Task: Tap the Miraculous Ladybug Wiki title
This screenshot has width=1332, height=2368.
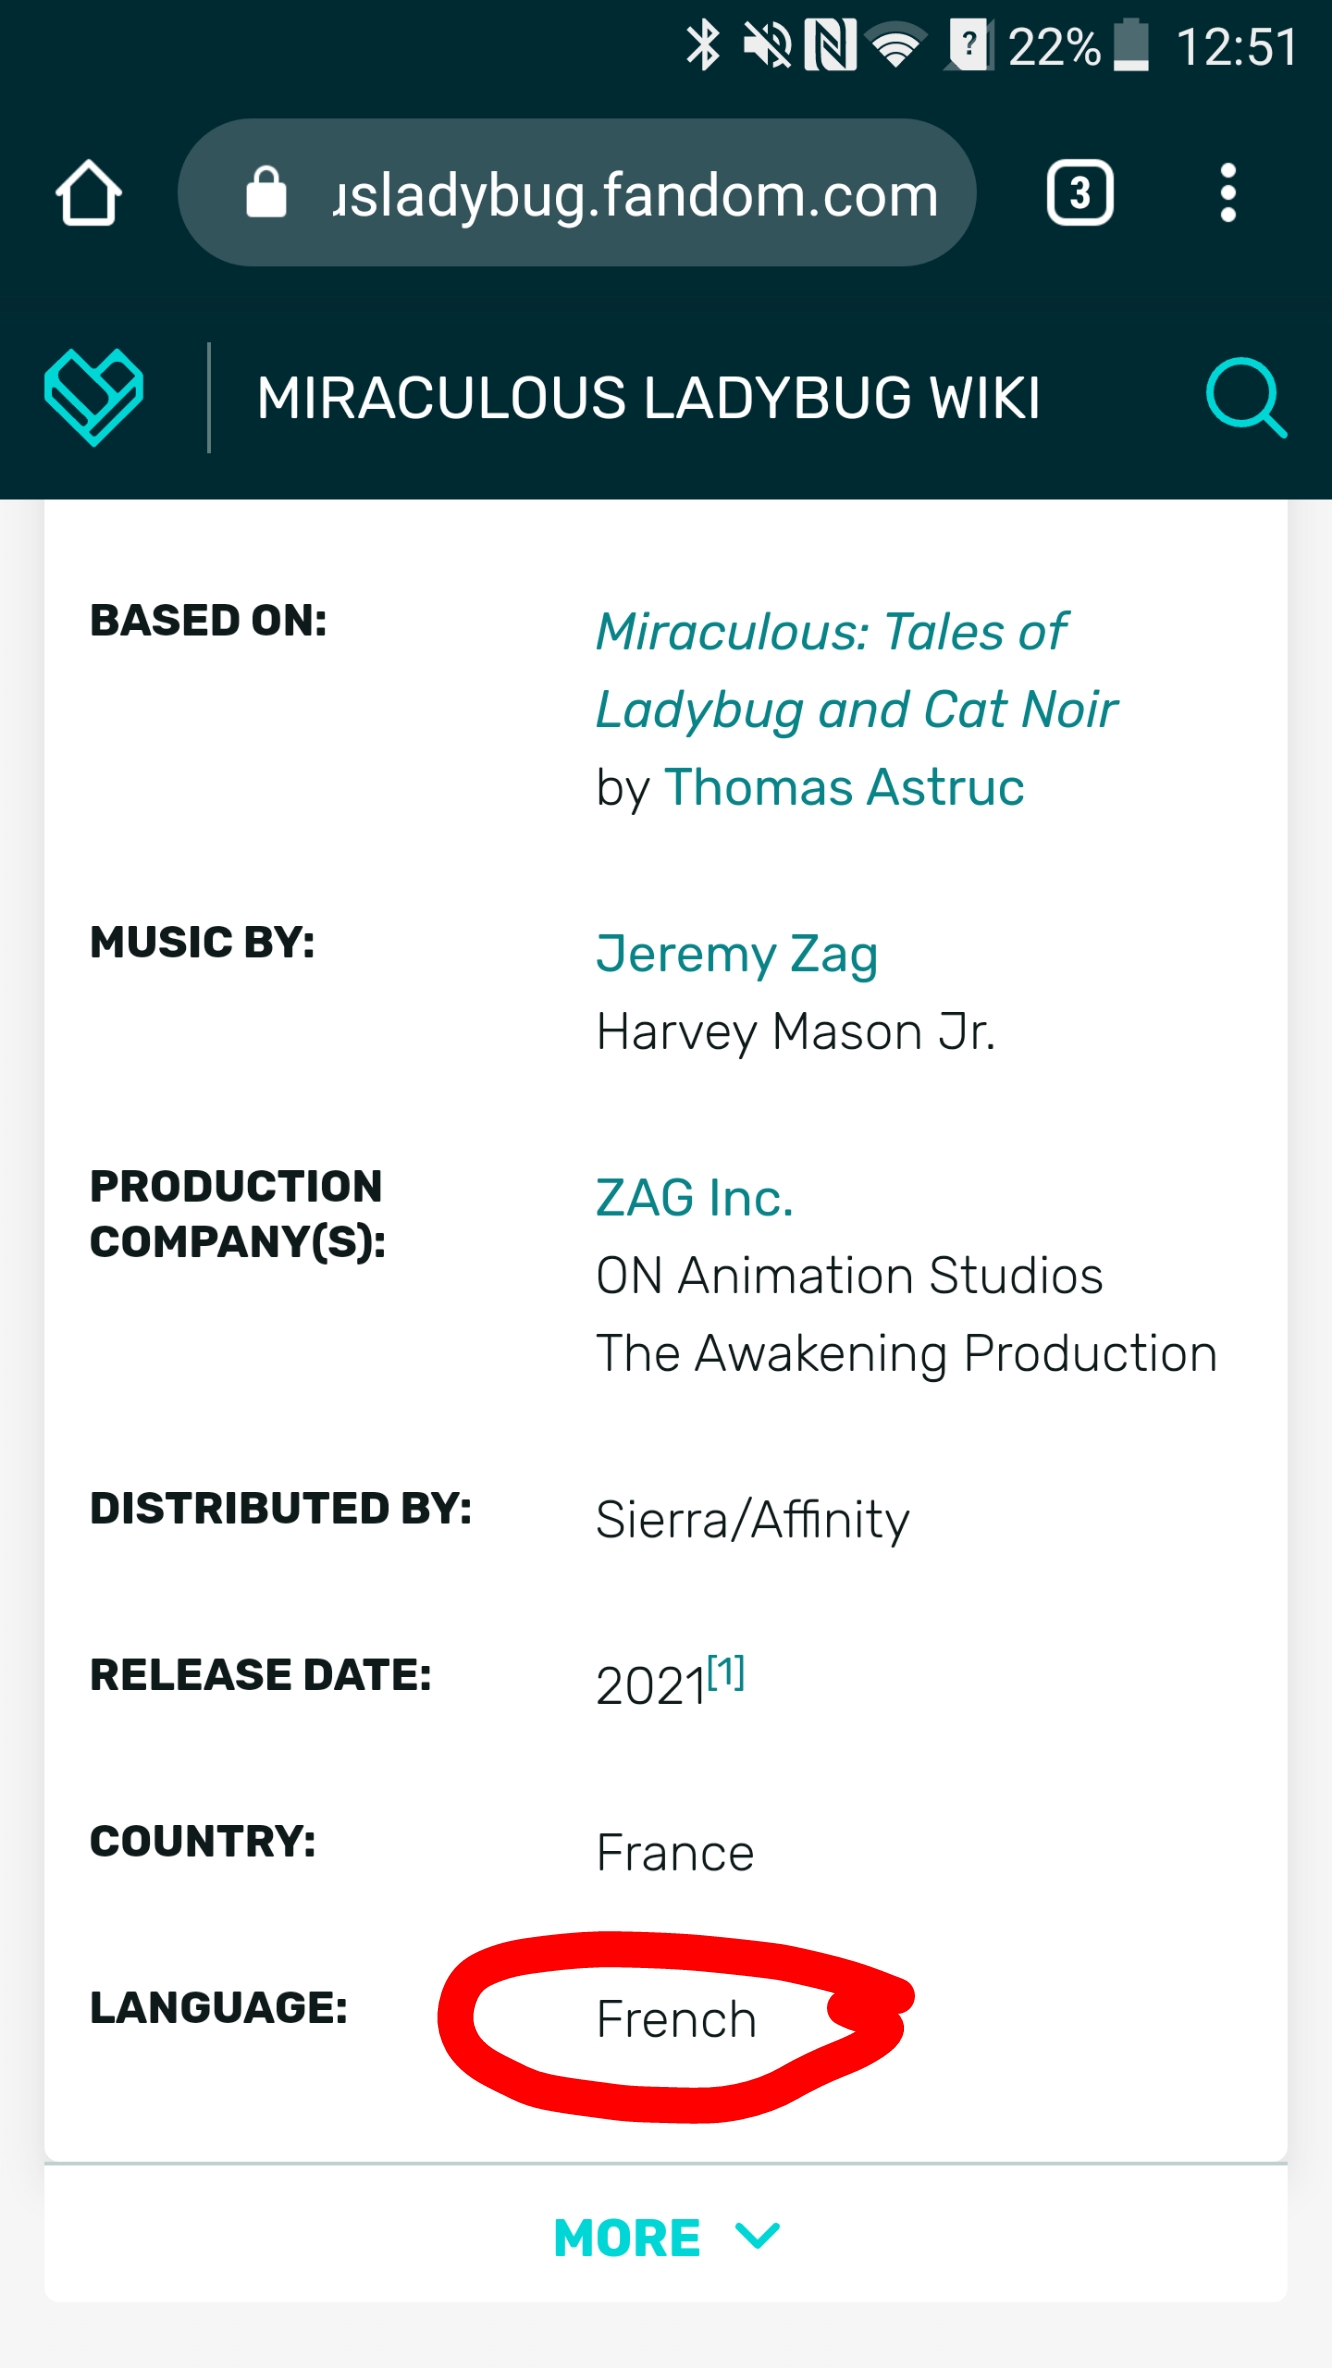Action: 648,397
